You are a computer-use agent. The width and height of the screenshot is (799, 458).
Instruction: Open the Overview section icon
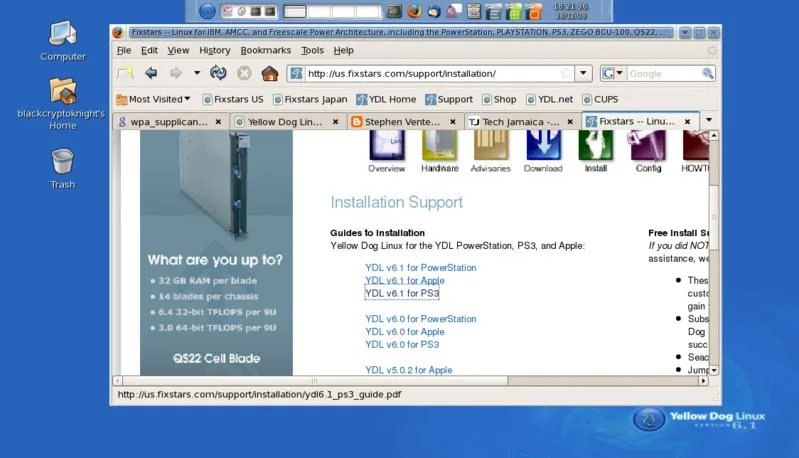(386, 151)
